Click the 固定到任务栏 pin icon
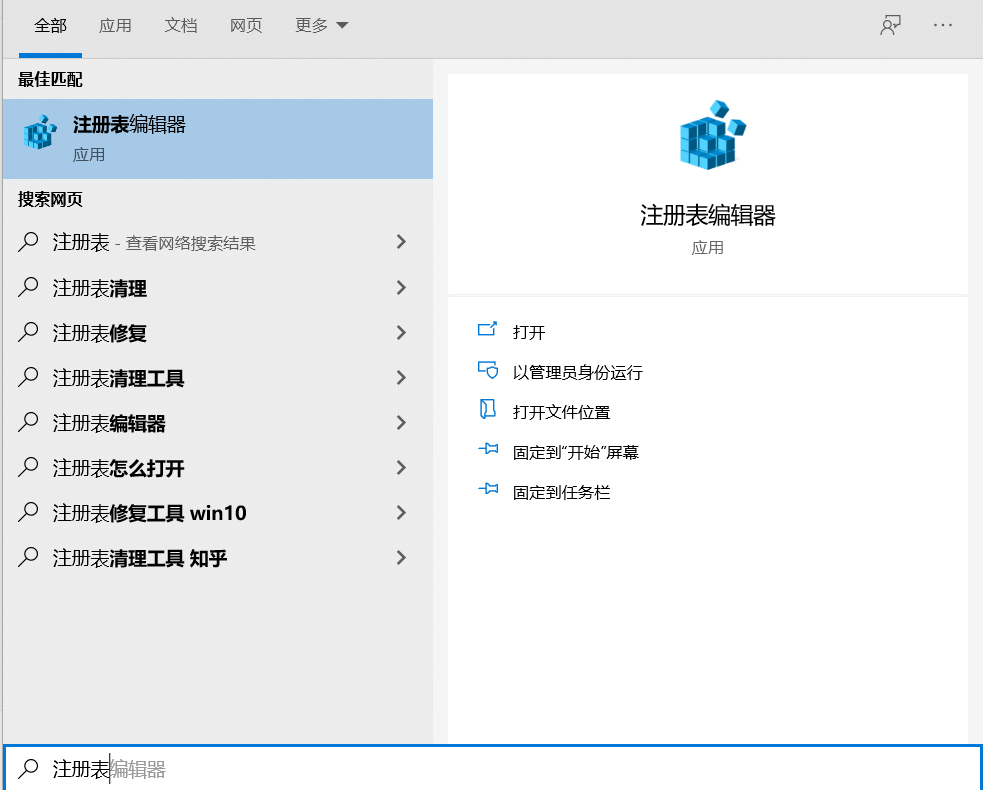 [x=489, y=491]
